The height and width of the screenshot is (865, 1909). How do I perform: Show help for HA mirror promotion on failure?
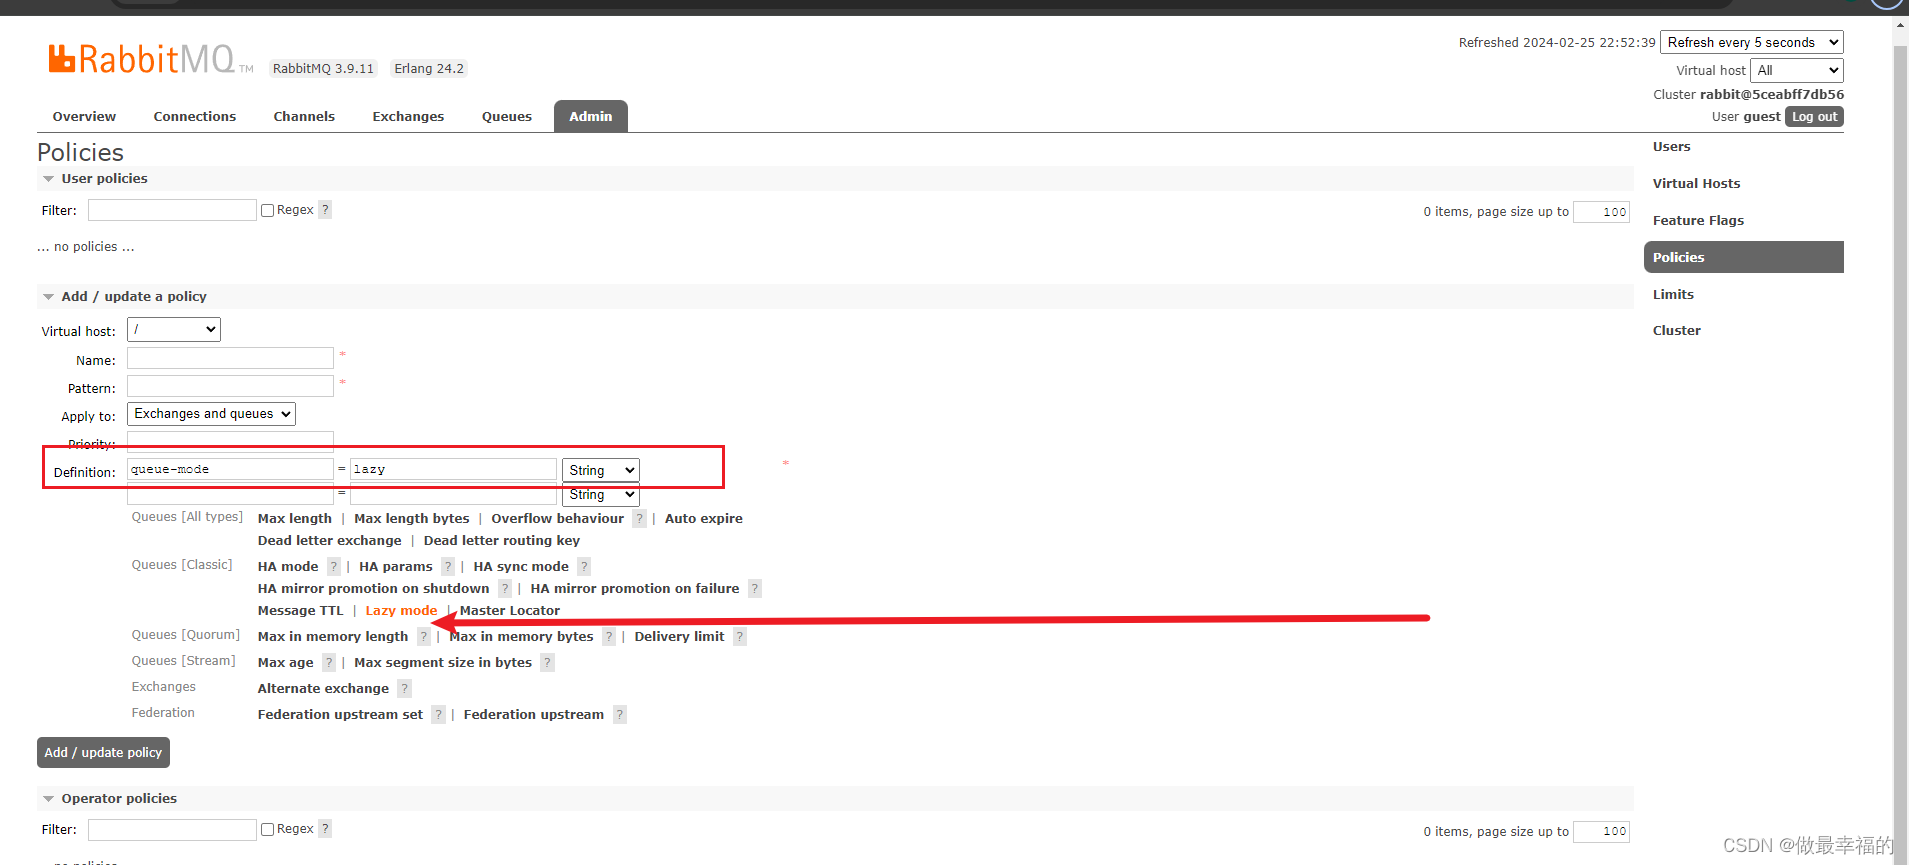coord(755,589)
